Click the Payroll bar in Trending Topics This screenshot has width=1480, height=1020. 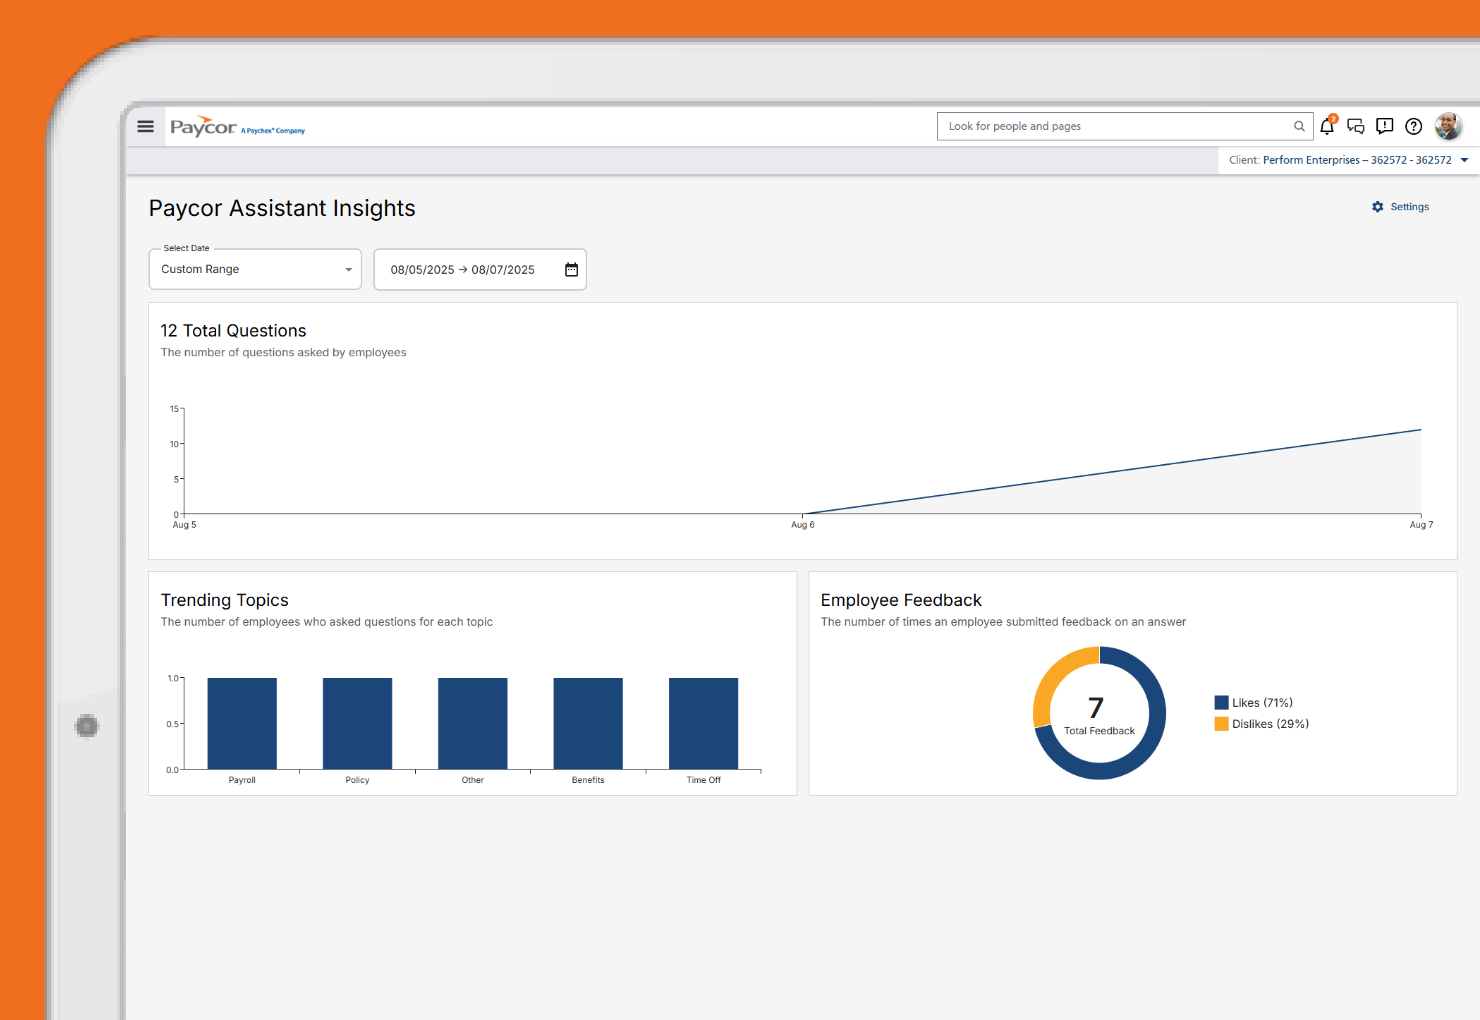242,724
